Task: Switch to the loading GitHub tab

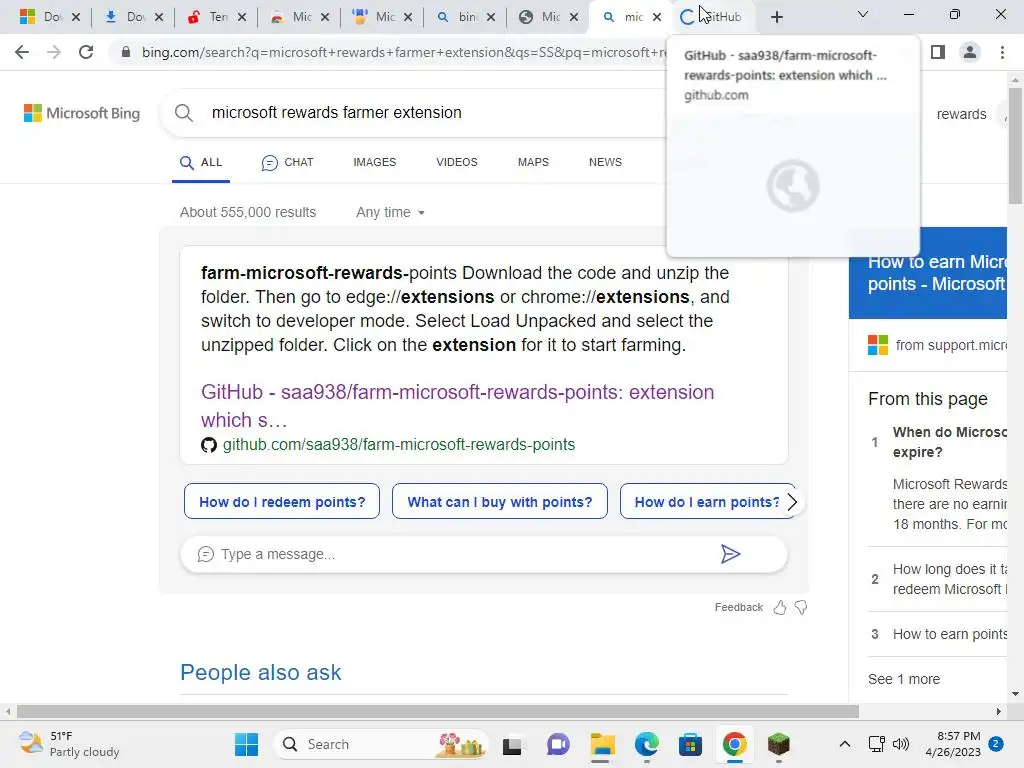Action: tap(712, 17)
